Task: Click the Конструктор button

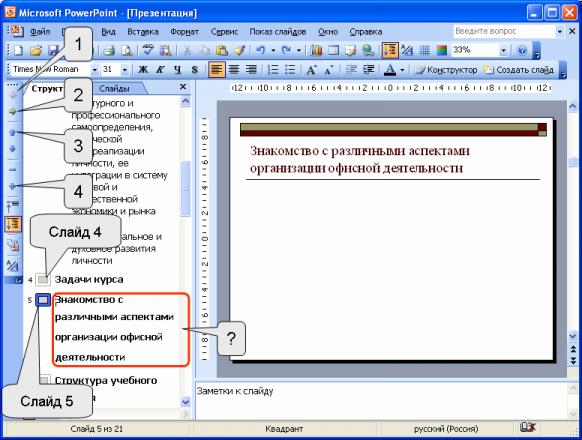Action: (x=446, y=70)
